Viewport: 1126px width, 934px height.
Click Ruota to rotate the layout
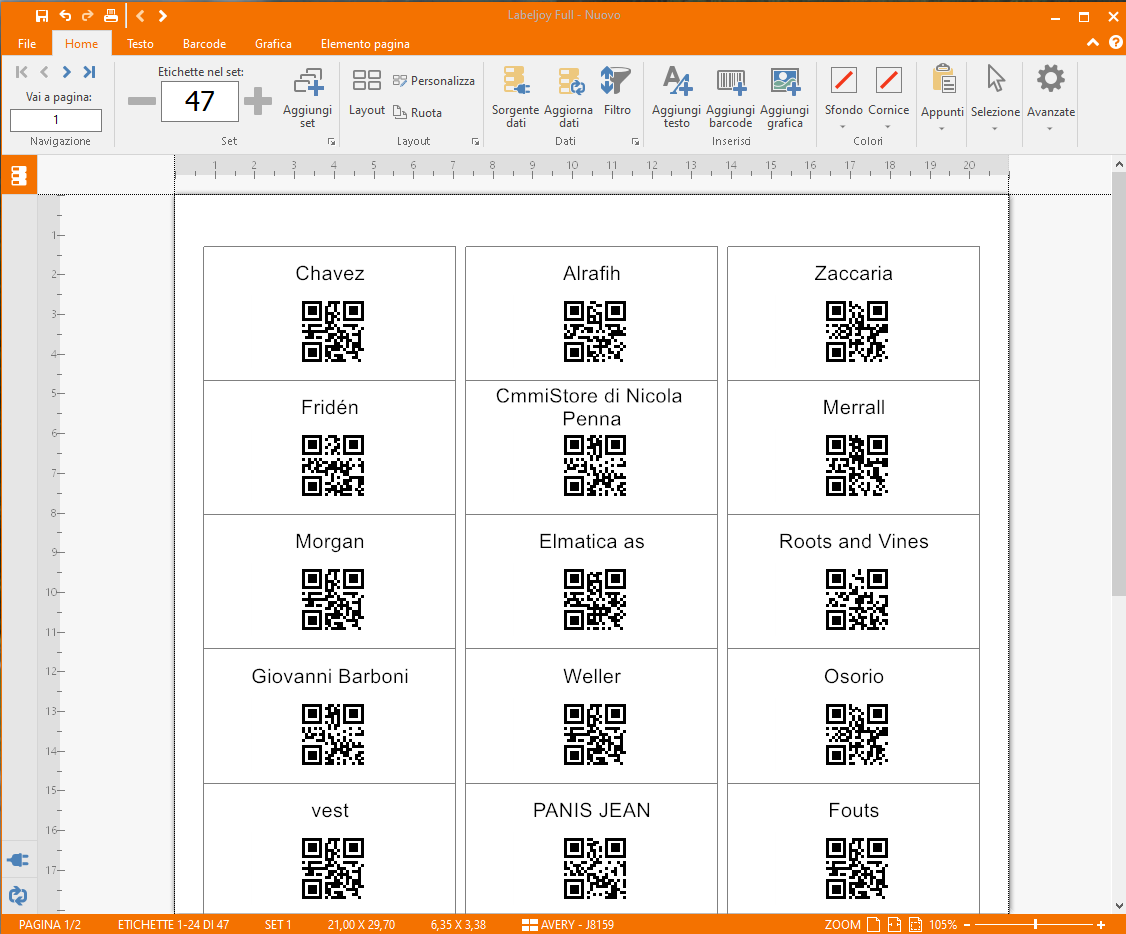417,113
